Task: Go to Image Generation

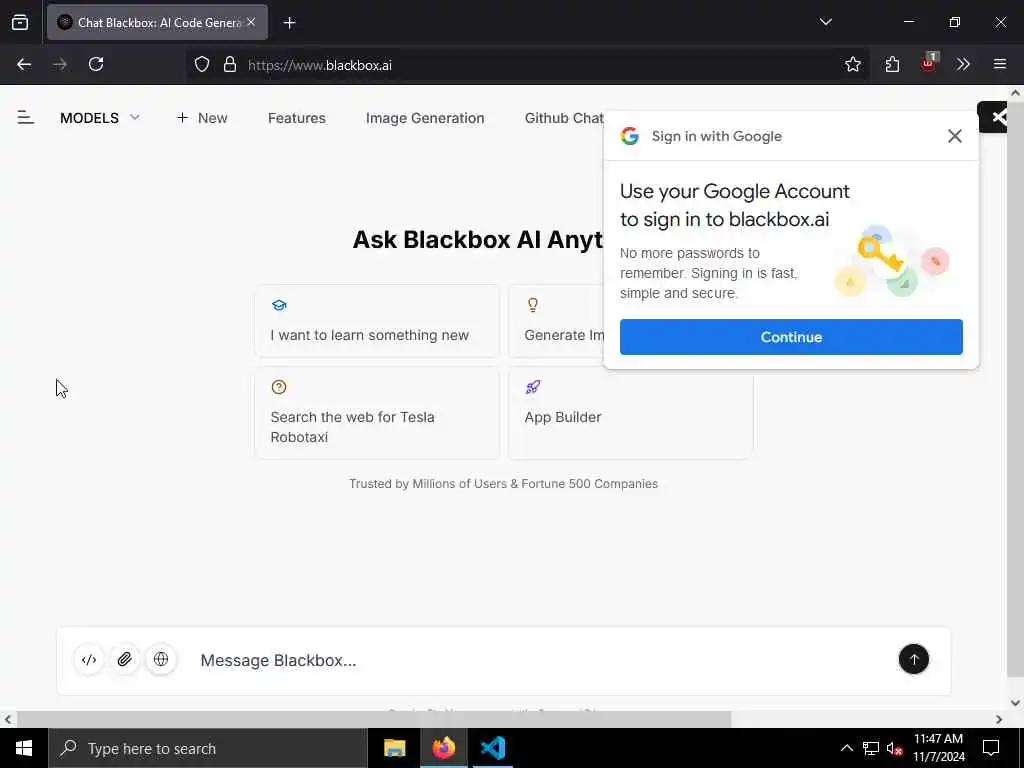Action: coord(425,118)
